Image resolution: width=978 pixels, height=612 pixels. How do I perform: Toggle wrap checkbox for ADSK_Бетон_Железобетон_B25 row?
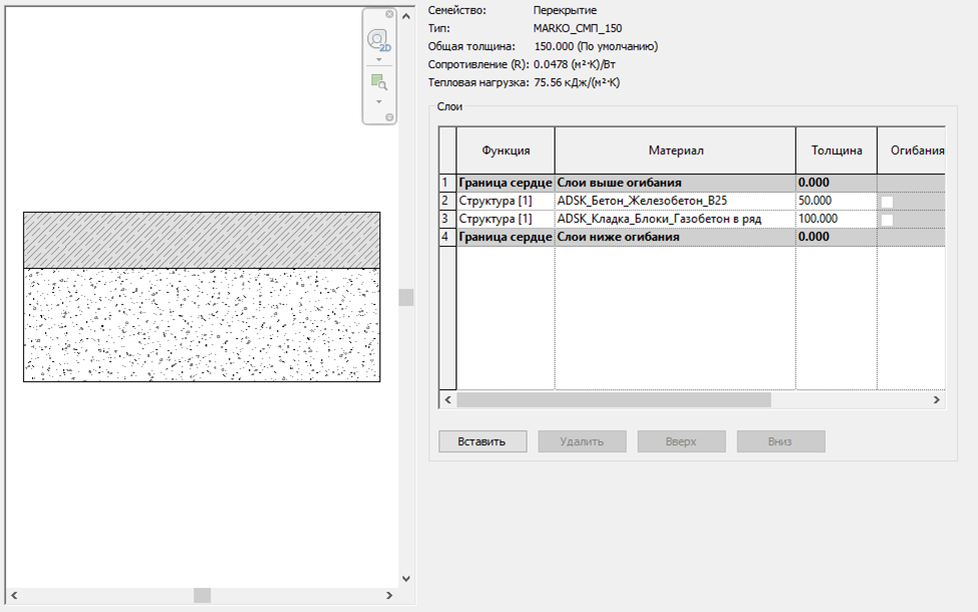(887, 202)
